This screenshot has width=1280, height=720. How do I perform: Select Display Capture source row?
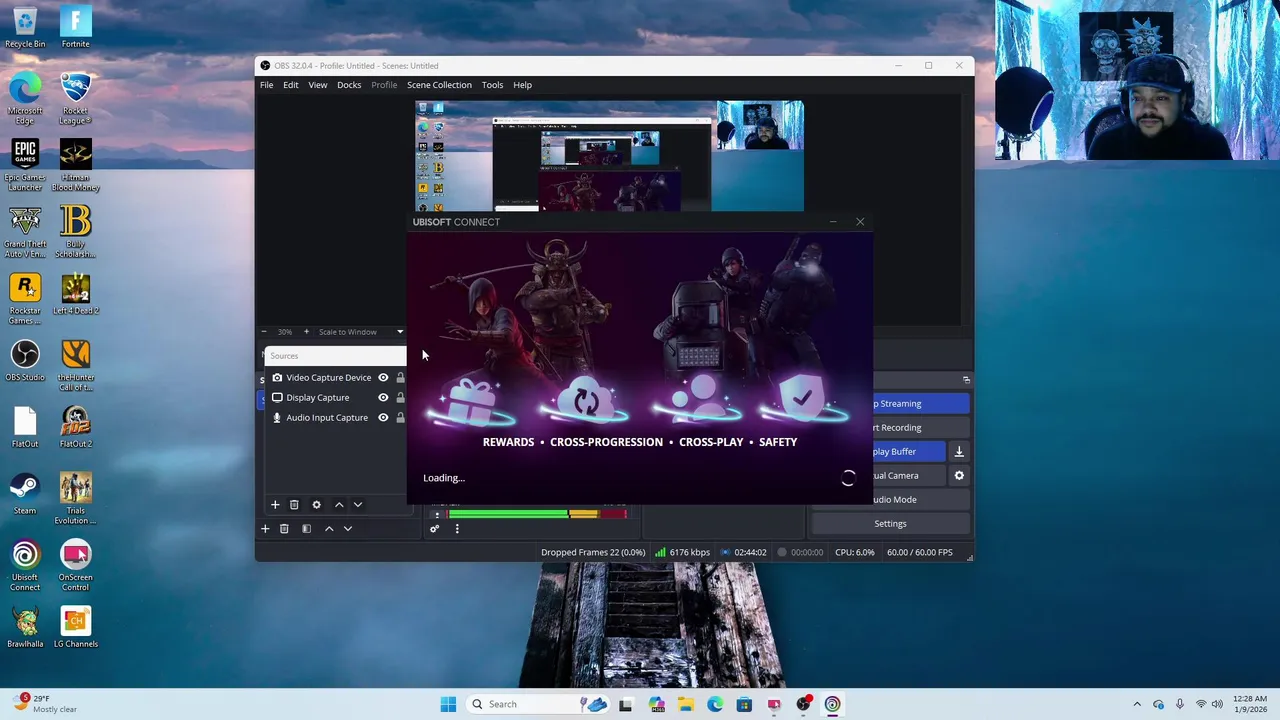pos(336,398)
